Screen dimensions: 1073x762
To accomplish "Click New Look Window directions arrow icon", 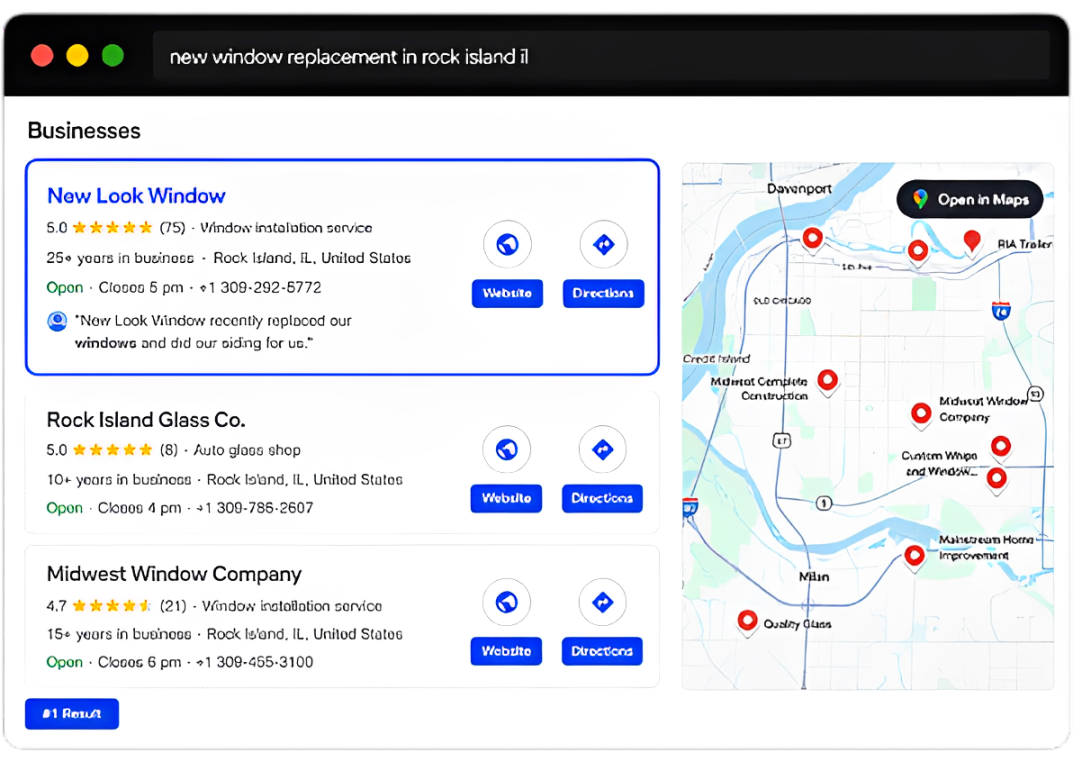I will click(x=603, y=244).
